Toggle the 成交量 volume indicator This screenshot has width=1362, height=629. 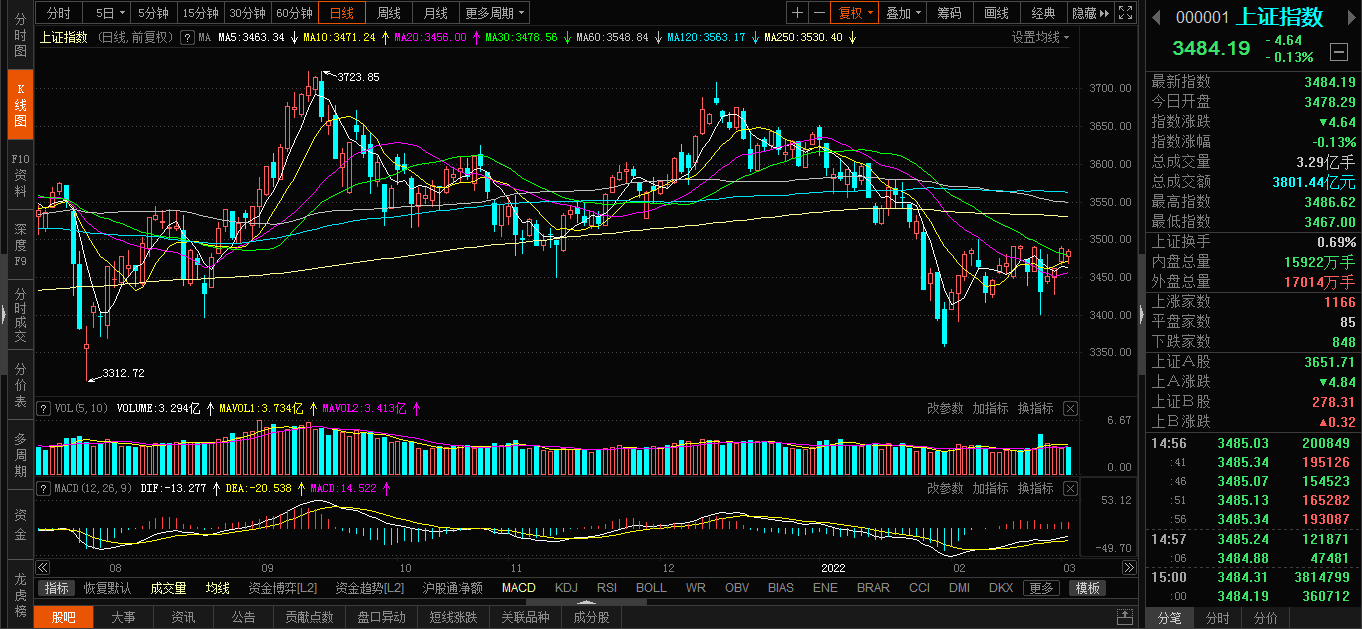coord(168,588)
